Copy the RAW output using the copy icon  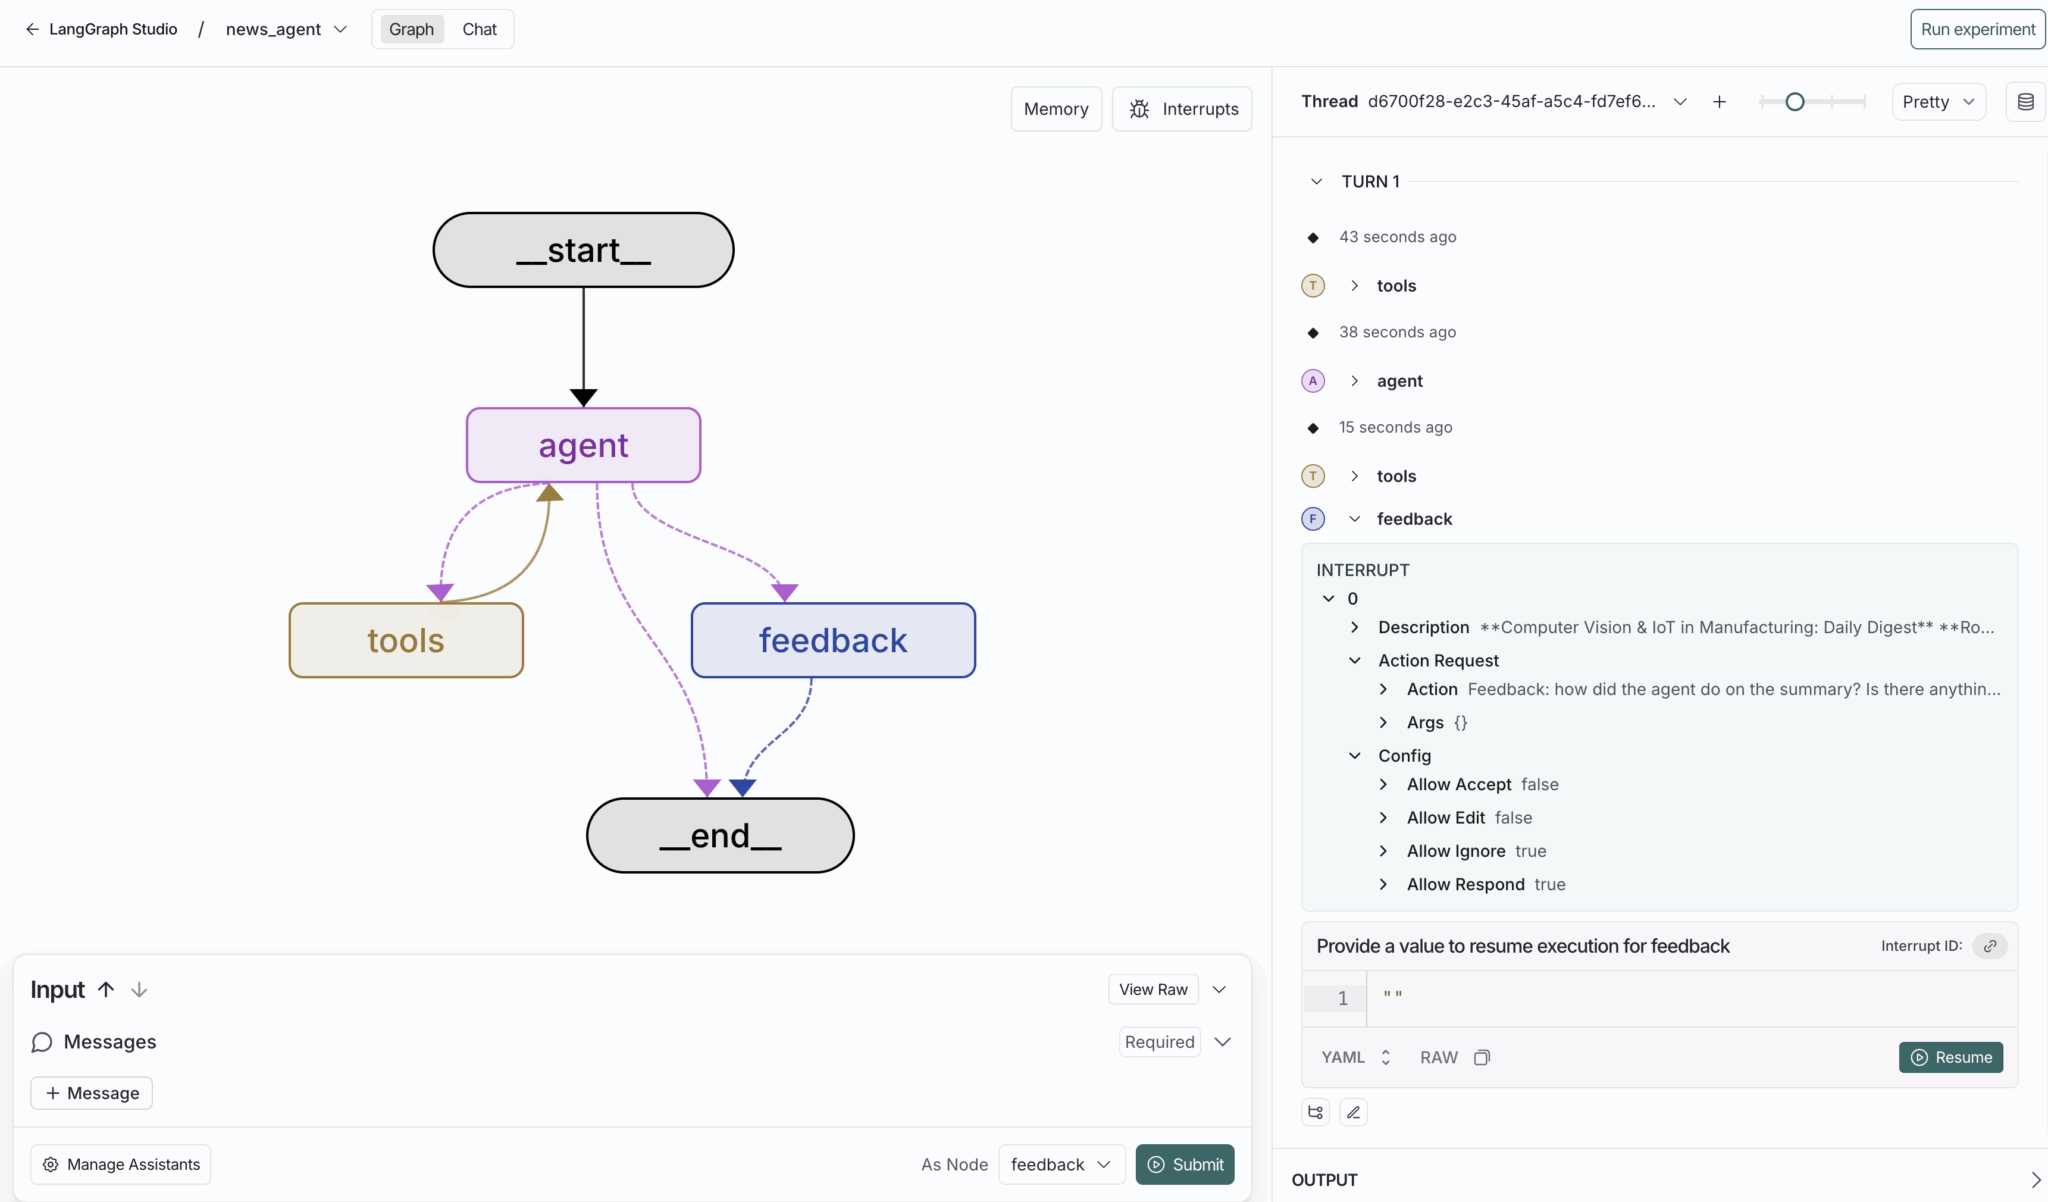tap(1482, 1057)
